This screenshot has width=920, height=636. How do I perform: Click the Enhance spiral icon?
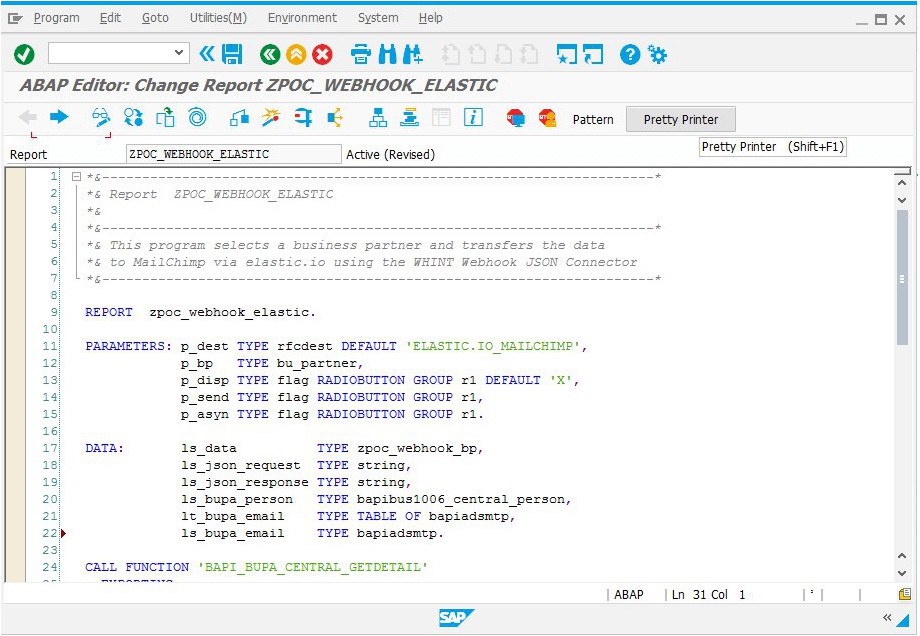tap(197, 117)
